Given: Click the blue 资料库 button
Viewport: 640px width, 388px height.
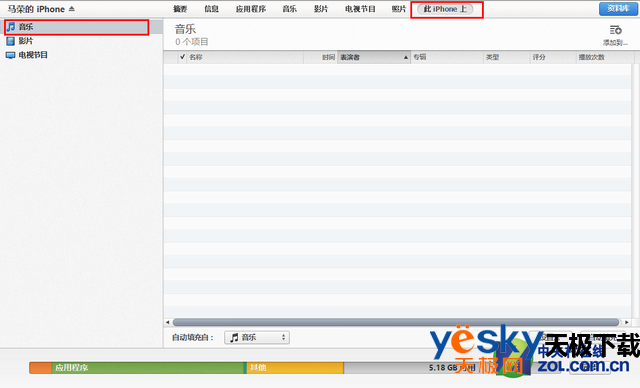Looking at the screenshot, I should 618,9.
